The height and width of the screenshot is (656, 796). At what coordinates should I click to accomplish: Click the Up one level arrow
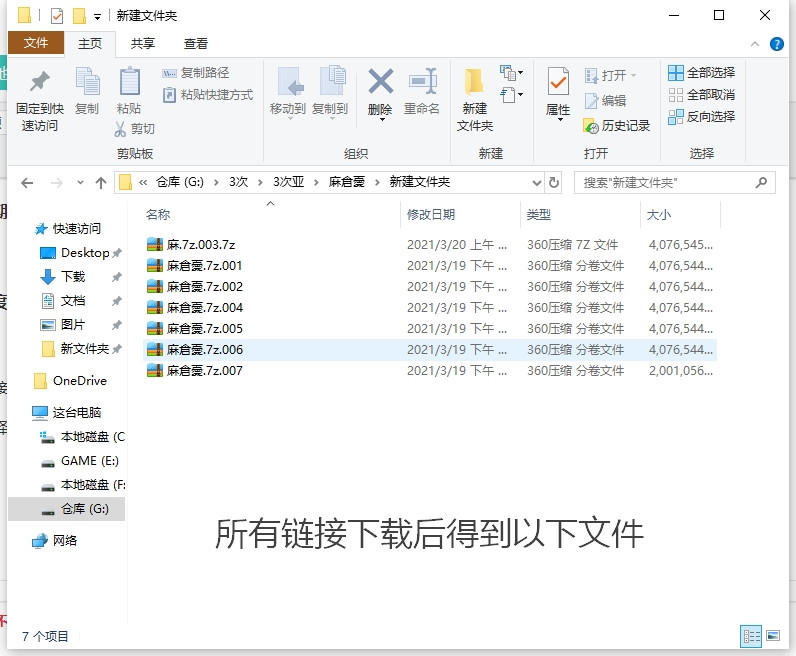pyautogui.click(x=101, y=183)
